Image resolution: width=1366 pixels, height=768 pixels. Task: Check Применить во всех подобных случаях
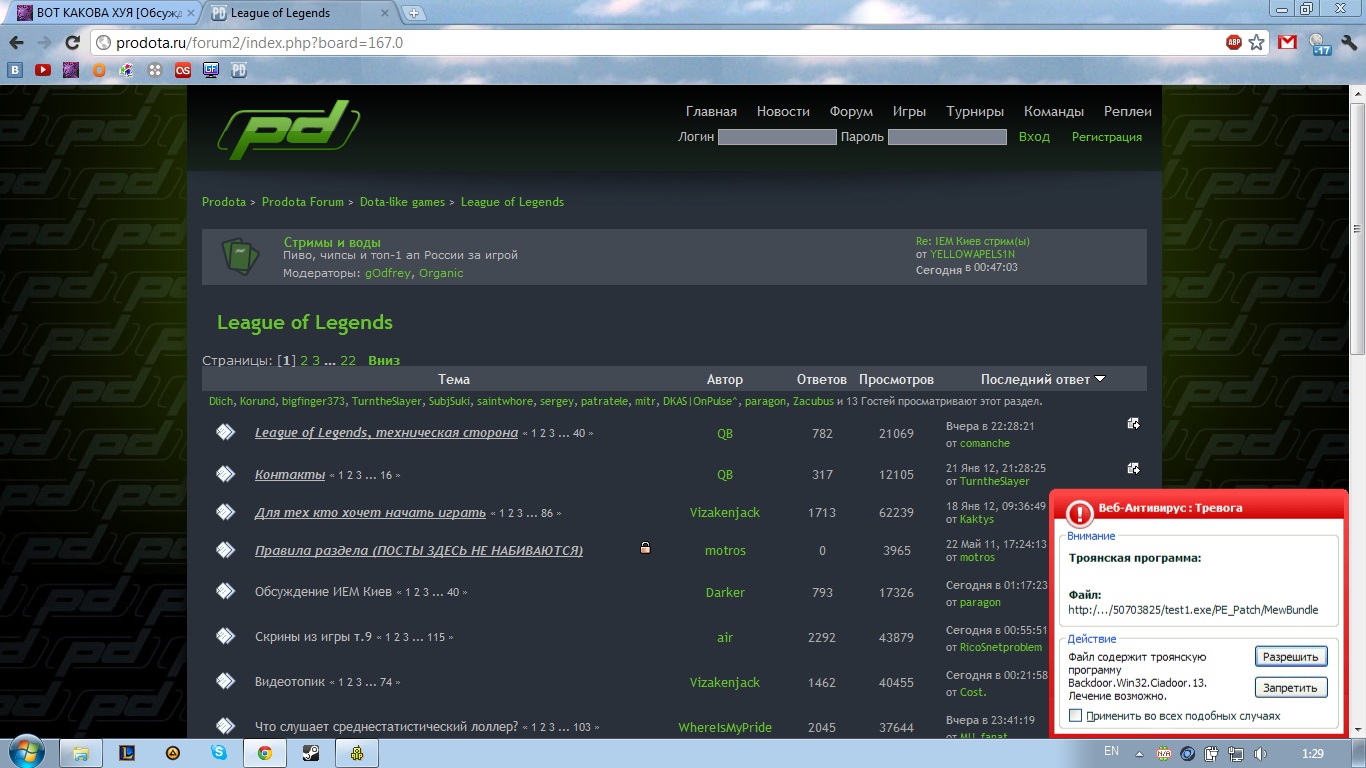[1076, 716]
